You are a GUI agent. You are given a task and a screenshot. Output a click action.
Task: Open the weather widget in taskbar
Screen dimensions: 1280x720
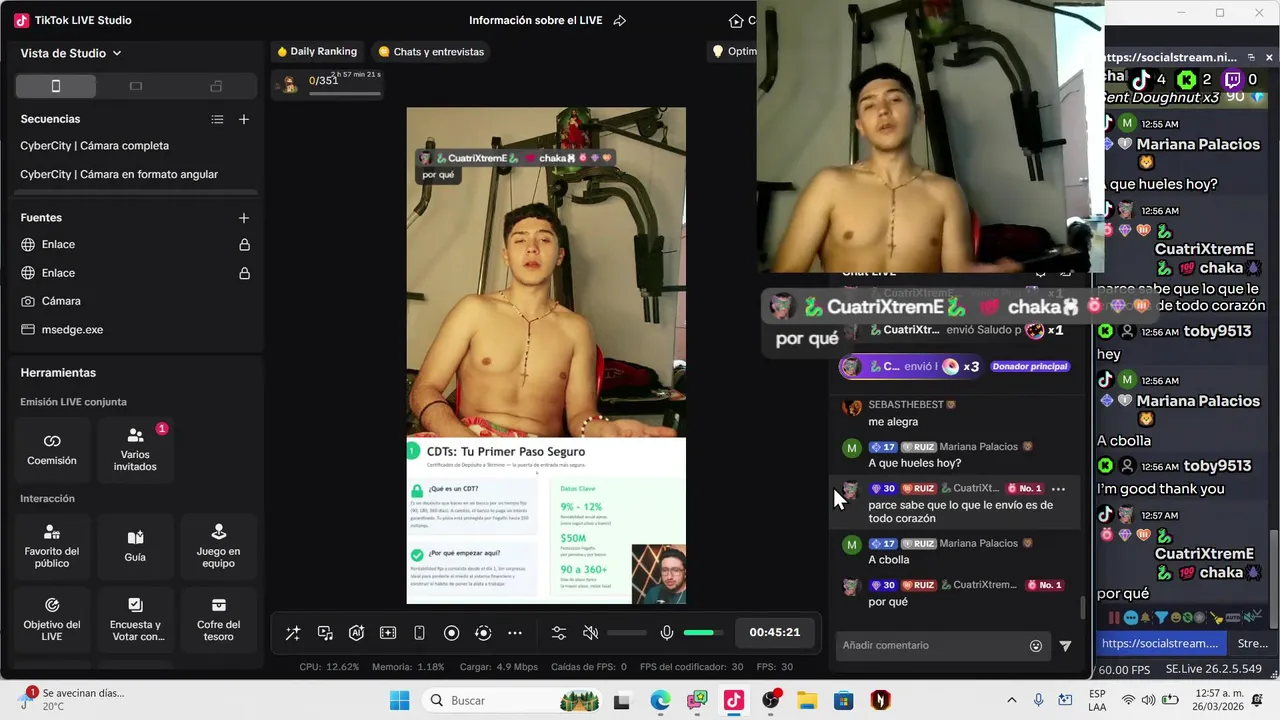pos(70,699)
